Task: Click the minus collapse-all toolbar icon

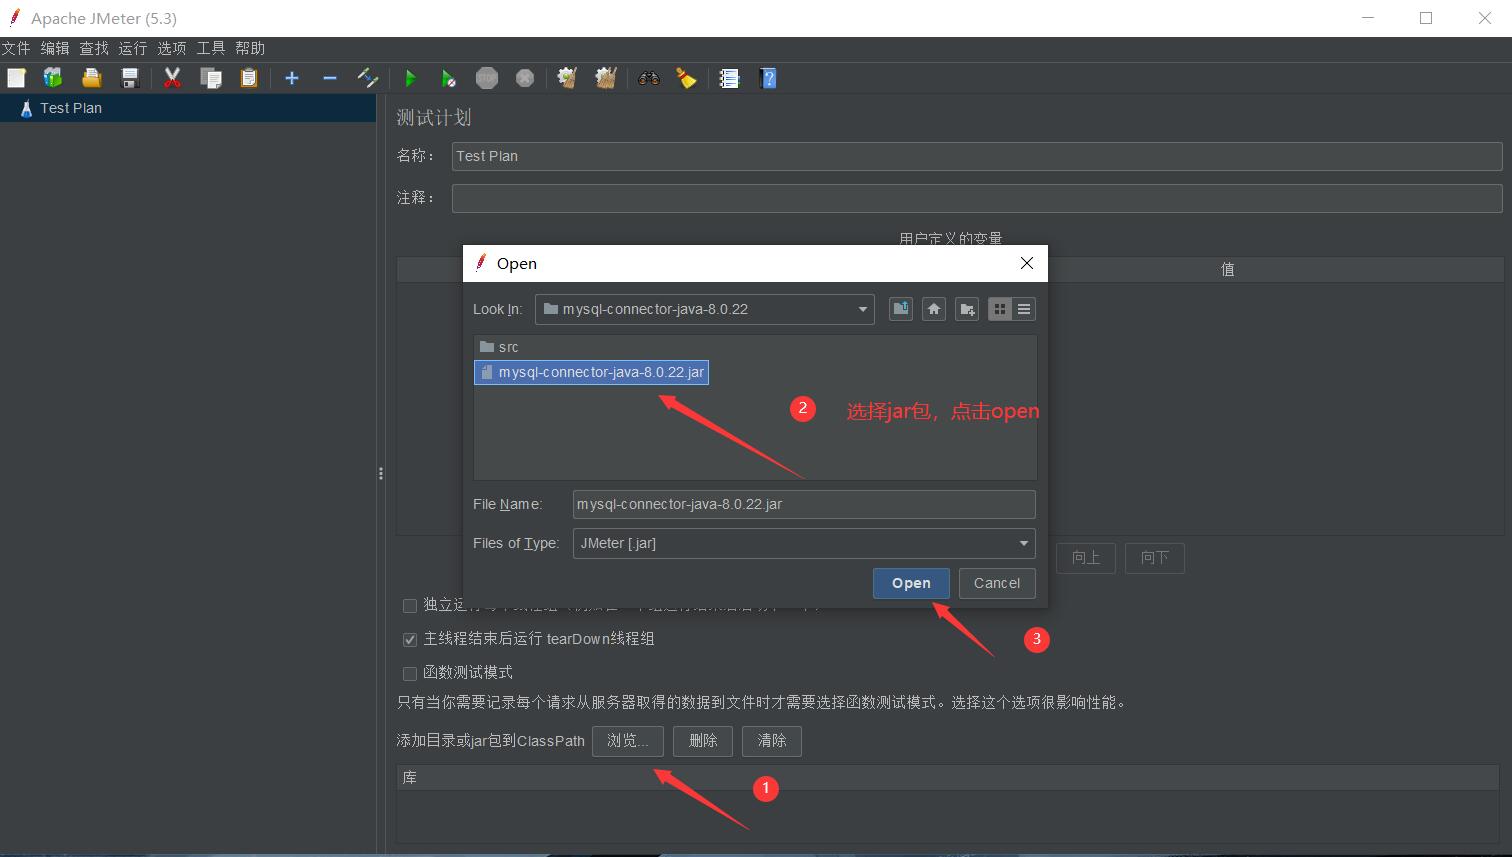Action: 330,78
